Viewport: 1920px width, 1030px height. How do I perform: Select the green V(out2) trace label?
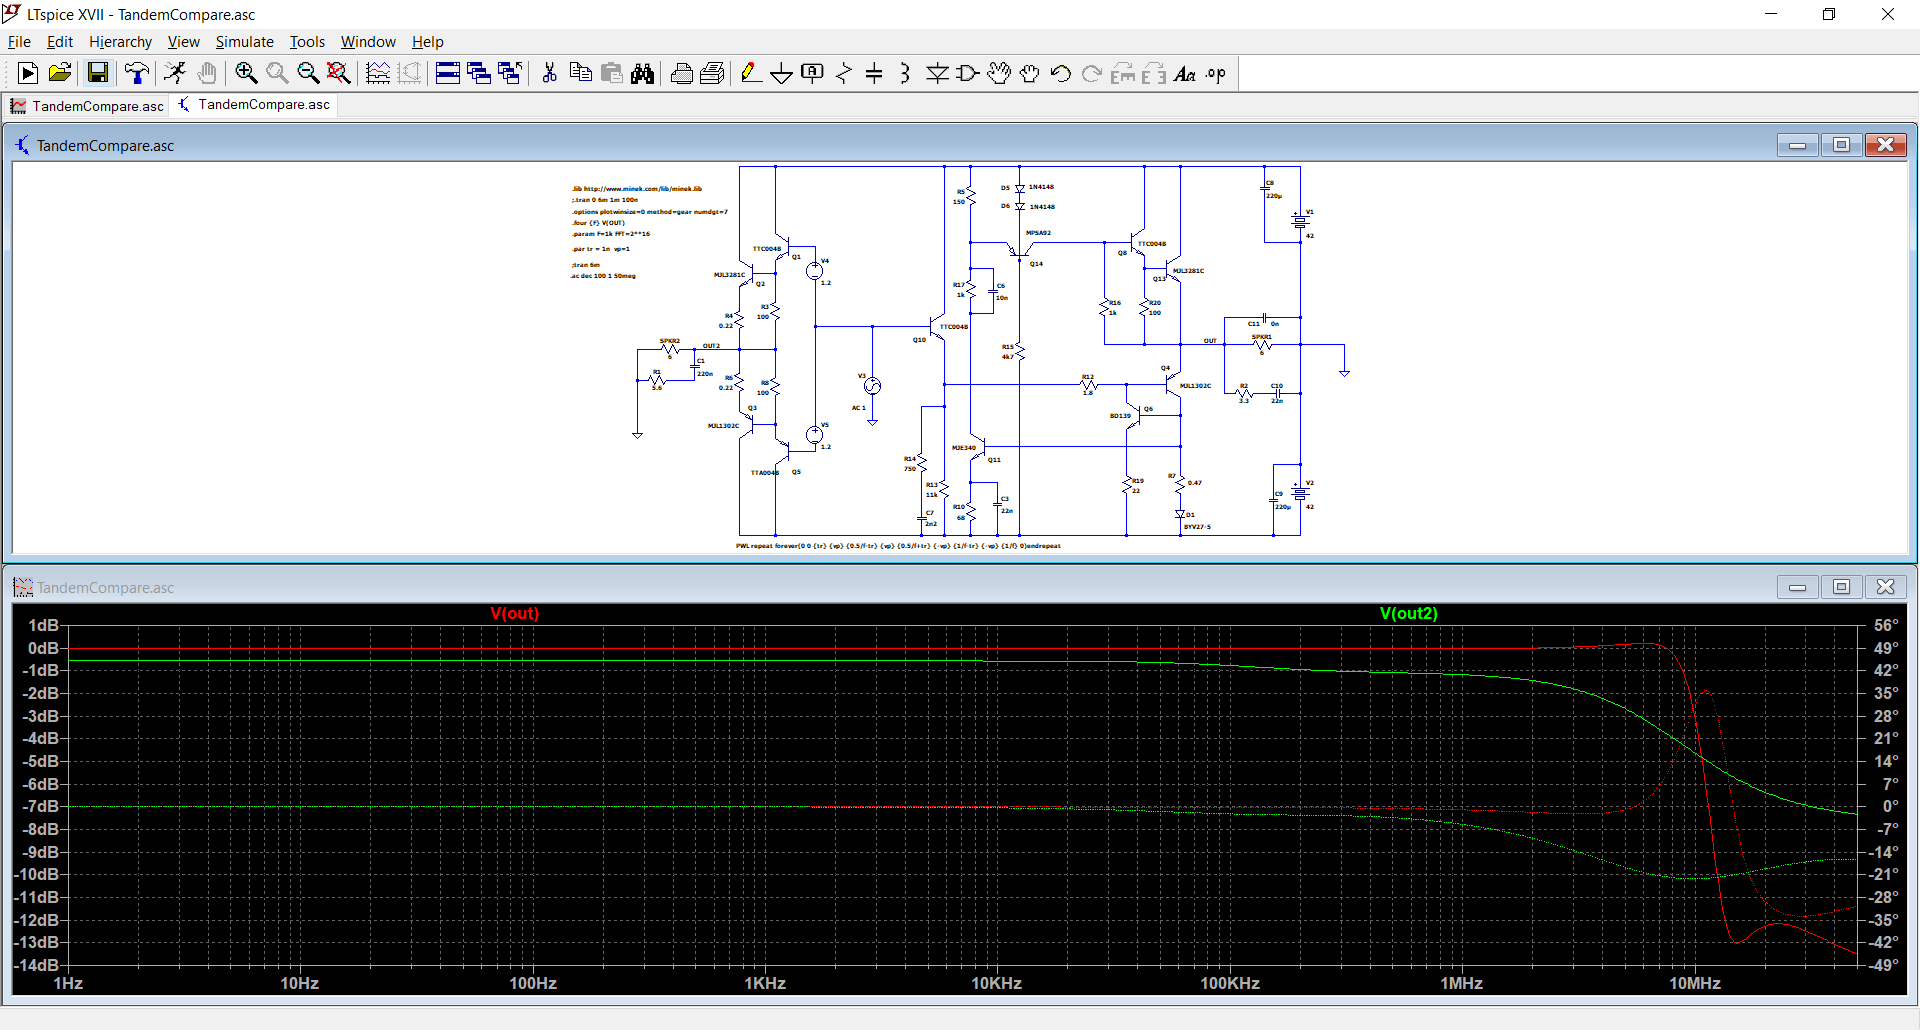pyautogui.click(x=1408, y=613)
